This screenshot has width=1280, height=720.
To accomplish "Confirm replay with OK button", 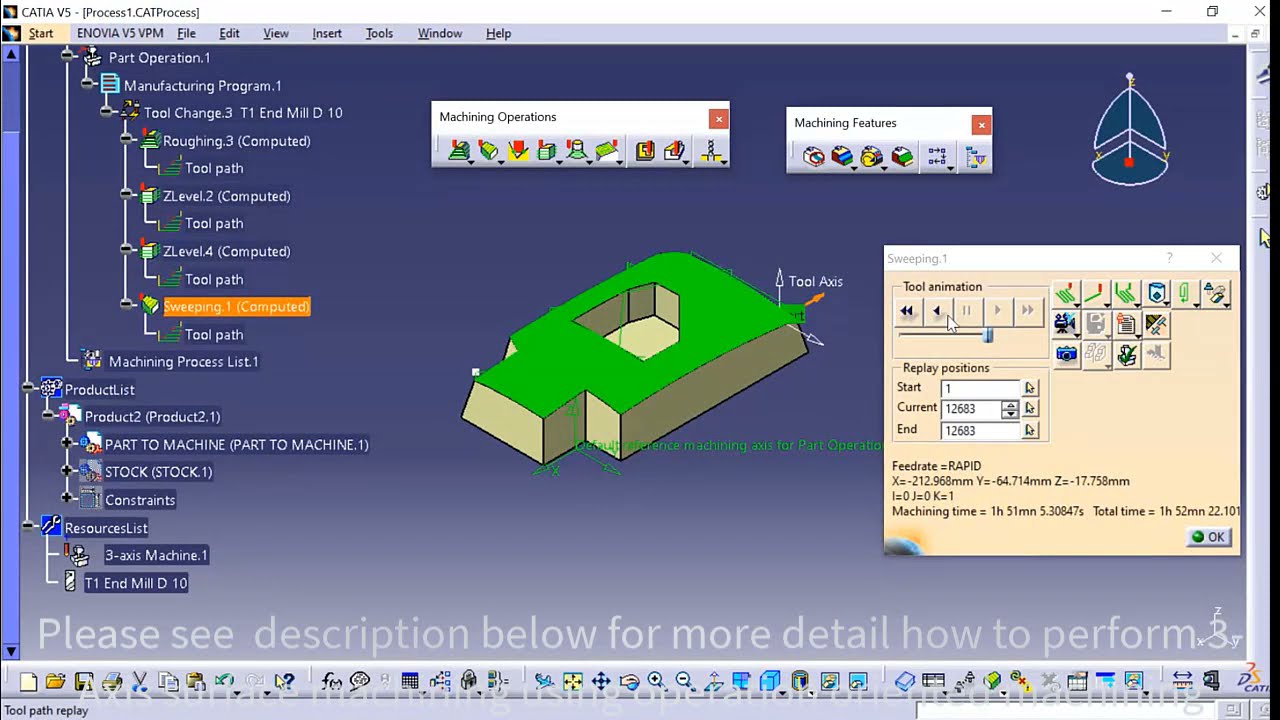I will pyautogui.click(x=1208, y=537).
